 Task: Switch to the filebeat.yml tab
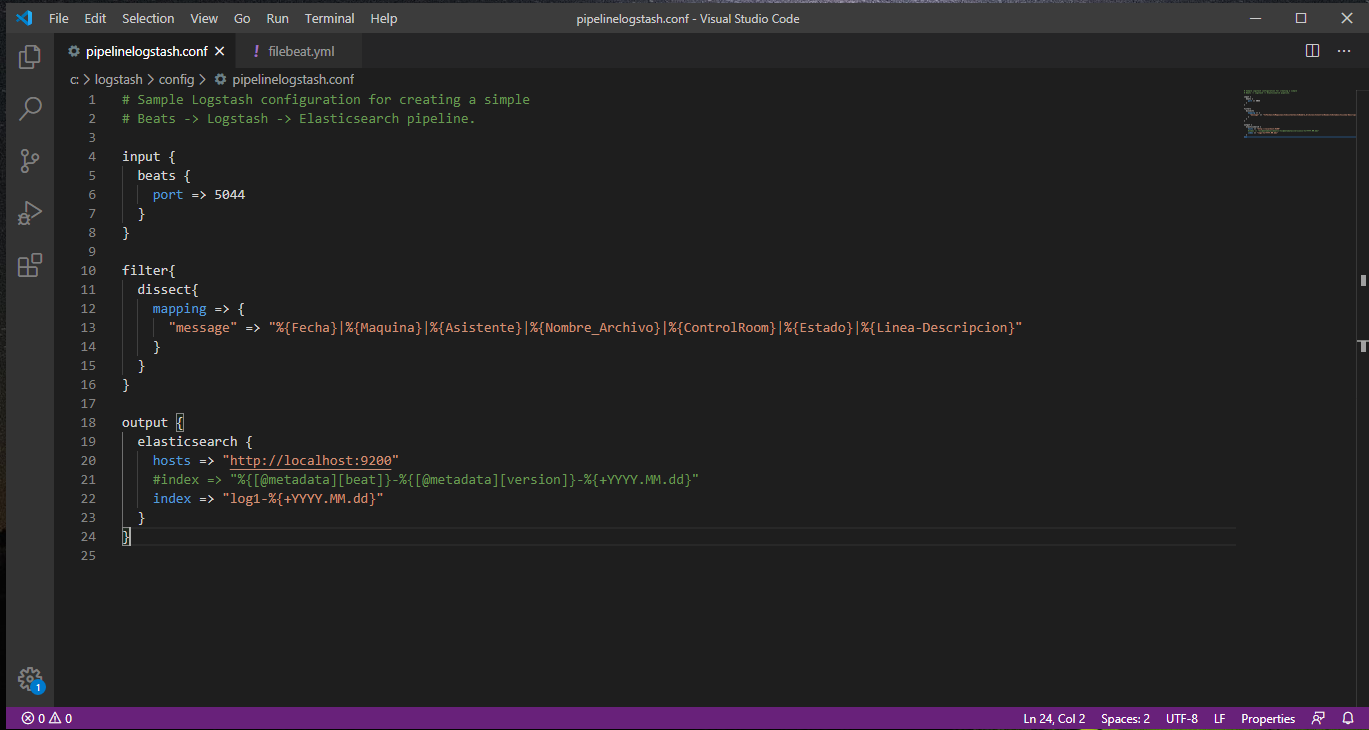(x=299, y=51)
